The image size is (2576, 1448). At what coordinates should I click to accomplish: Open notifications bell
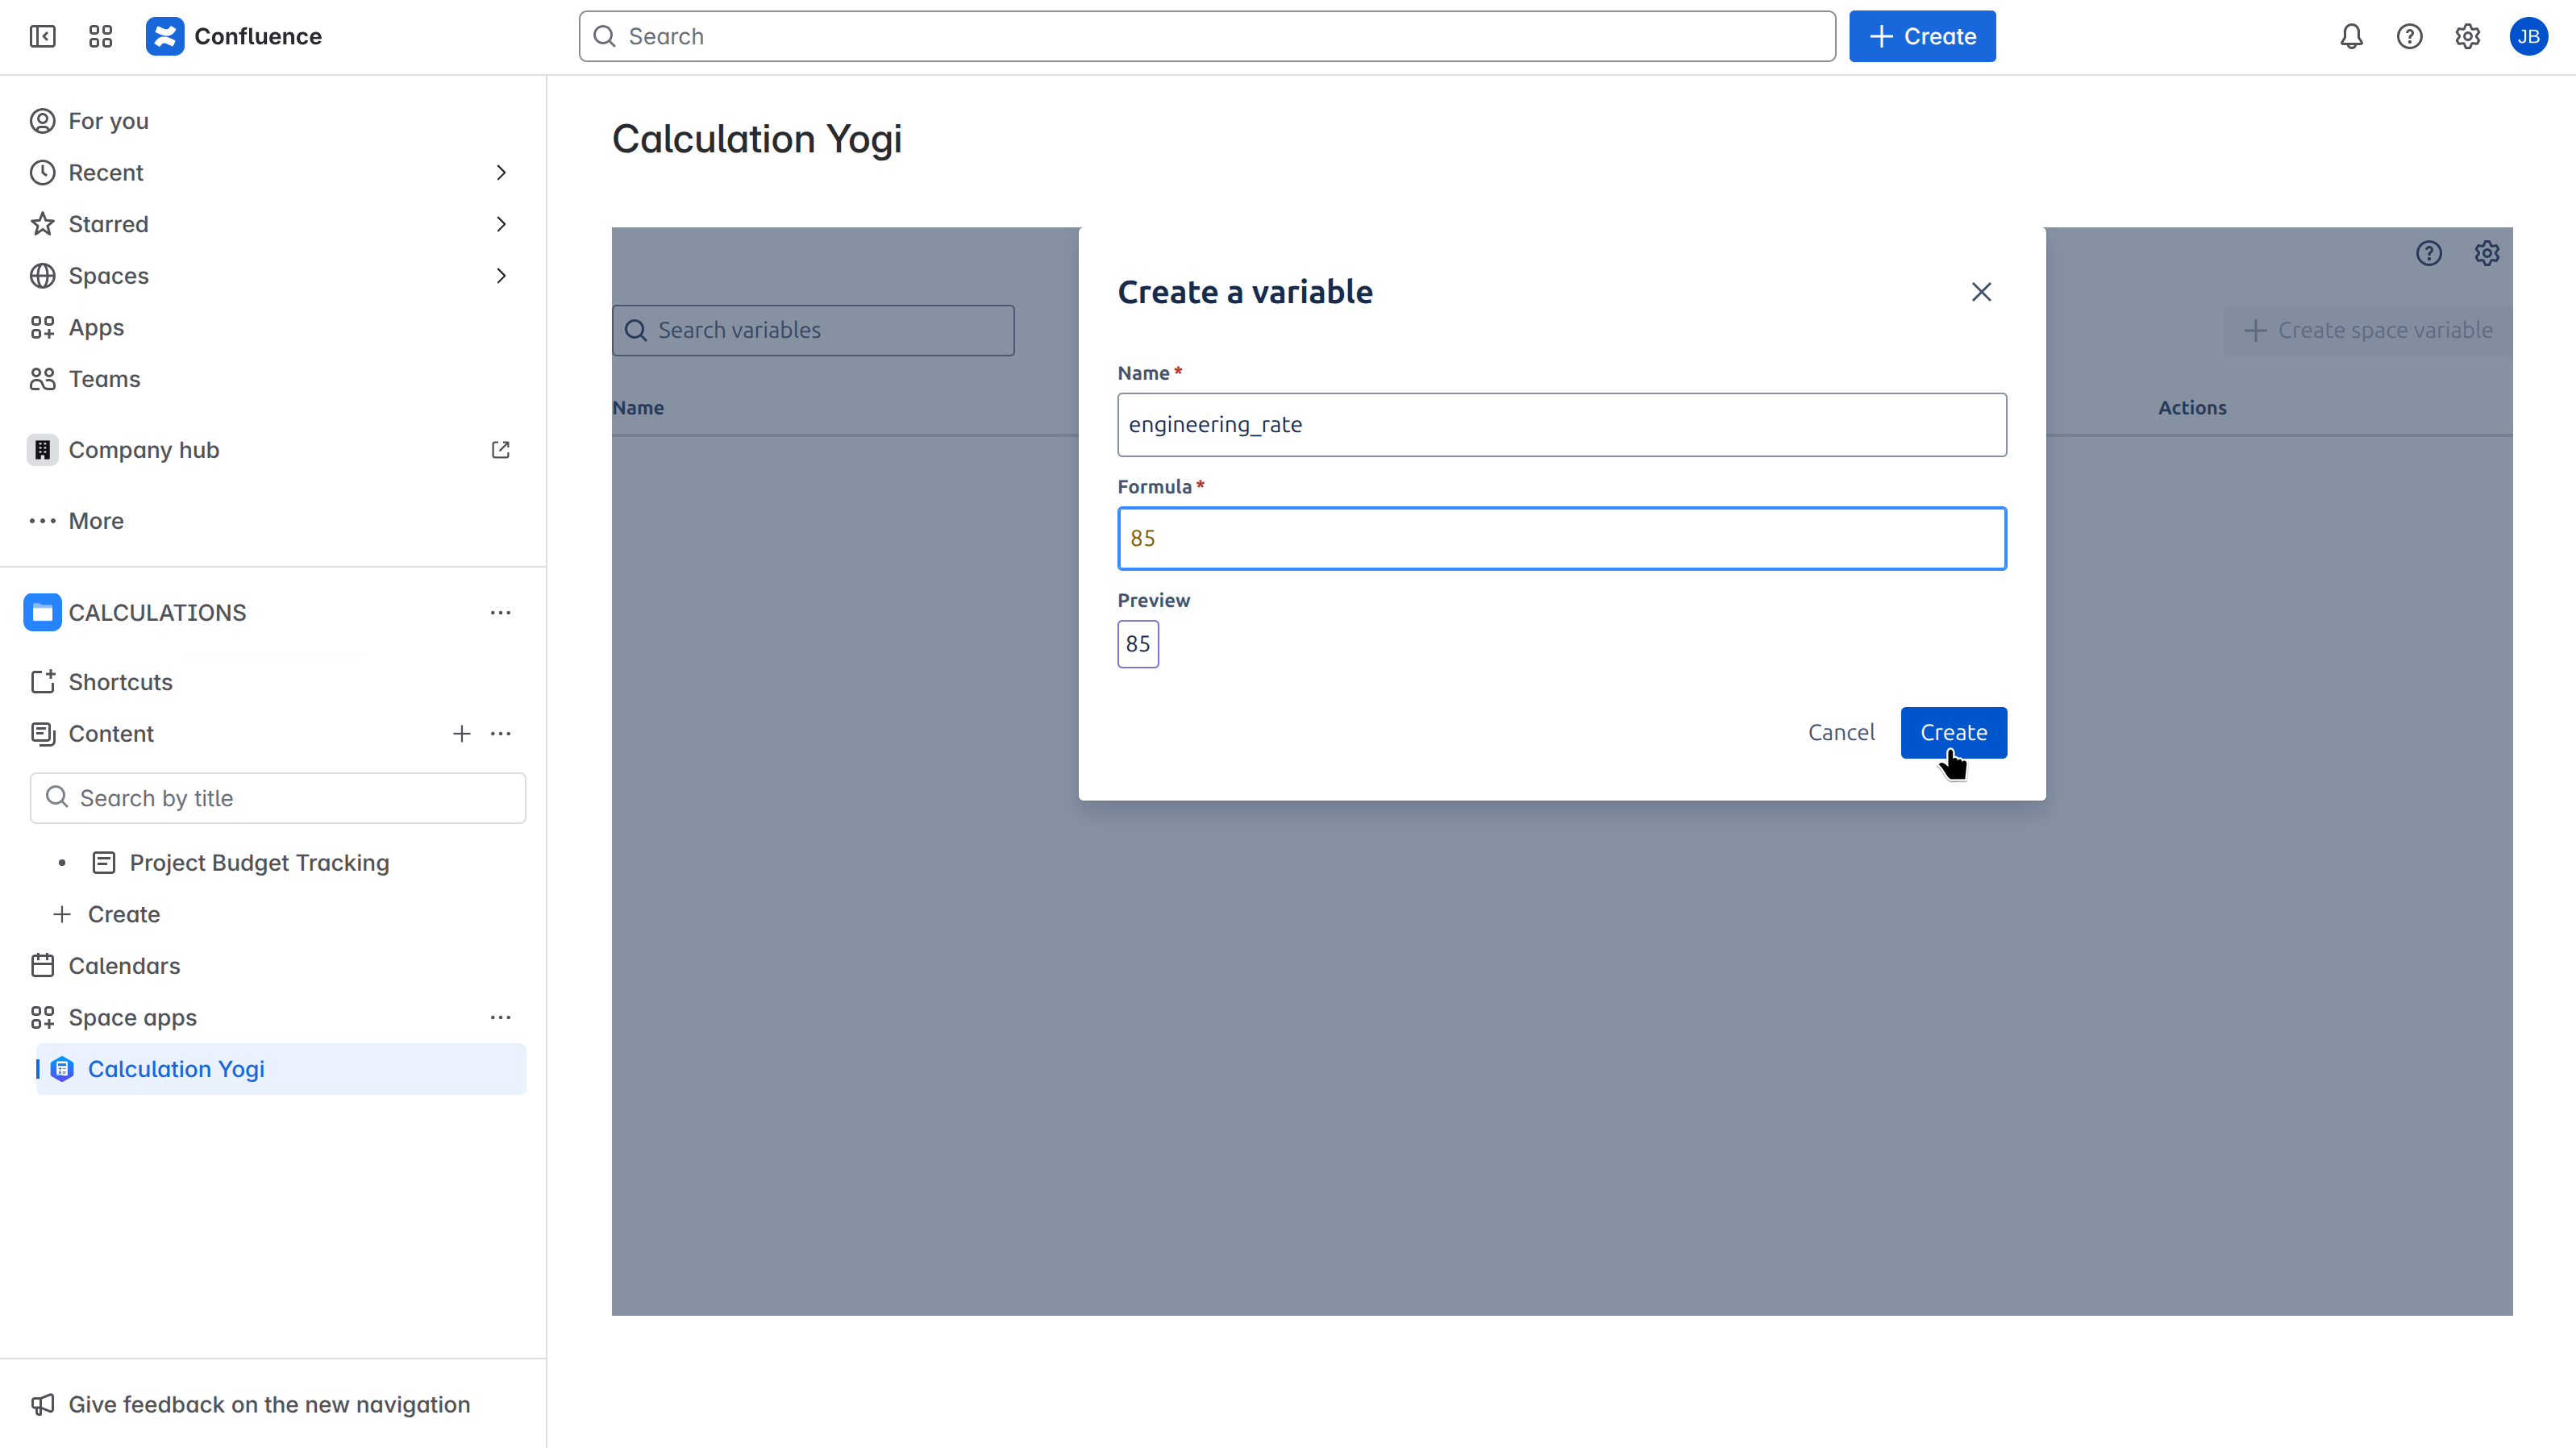(2350, 36)
